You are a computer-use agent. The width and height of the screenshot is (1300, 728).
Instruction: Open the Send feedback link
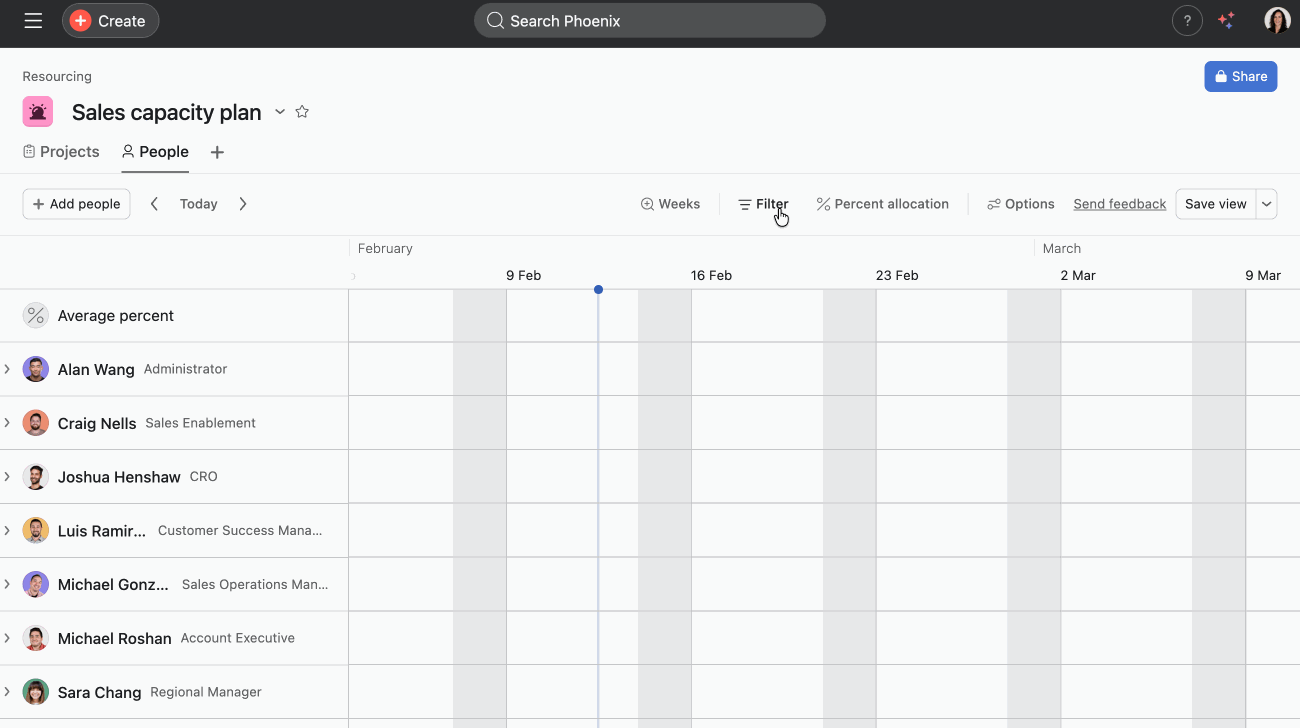pos(1119,204)
